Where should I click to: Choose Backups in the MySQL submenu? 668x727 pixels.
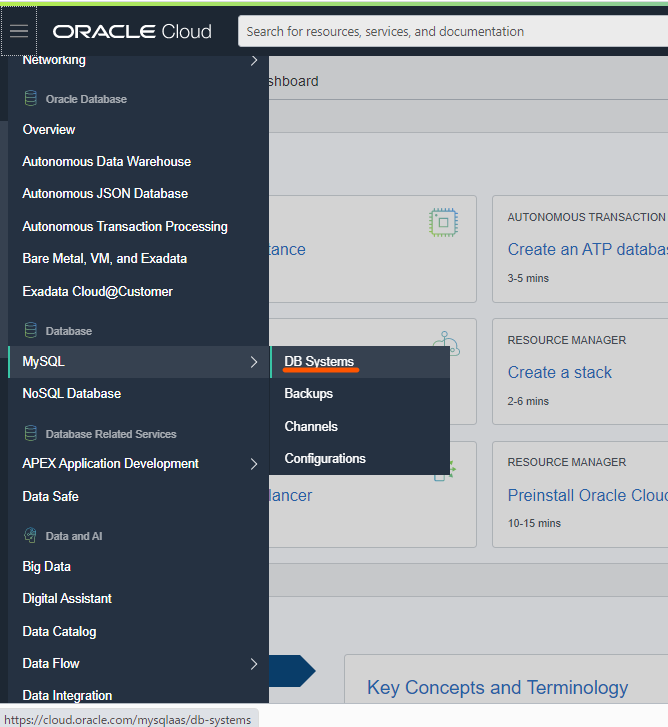[309, 394]
